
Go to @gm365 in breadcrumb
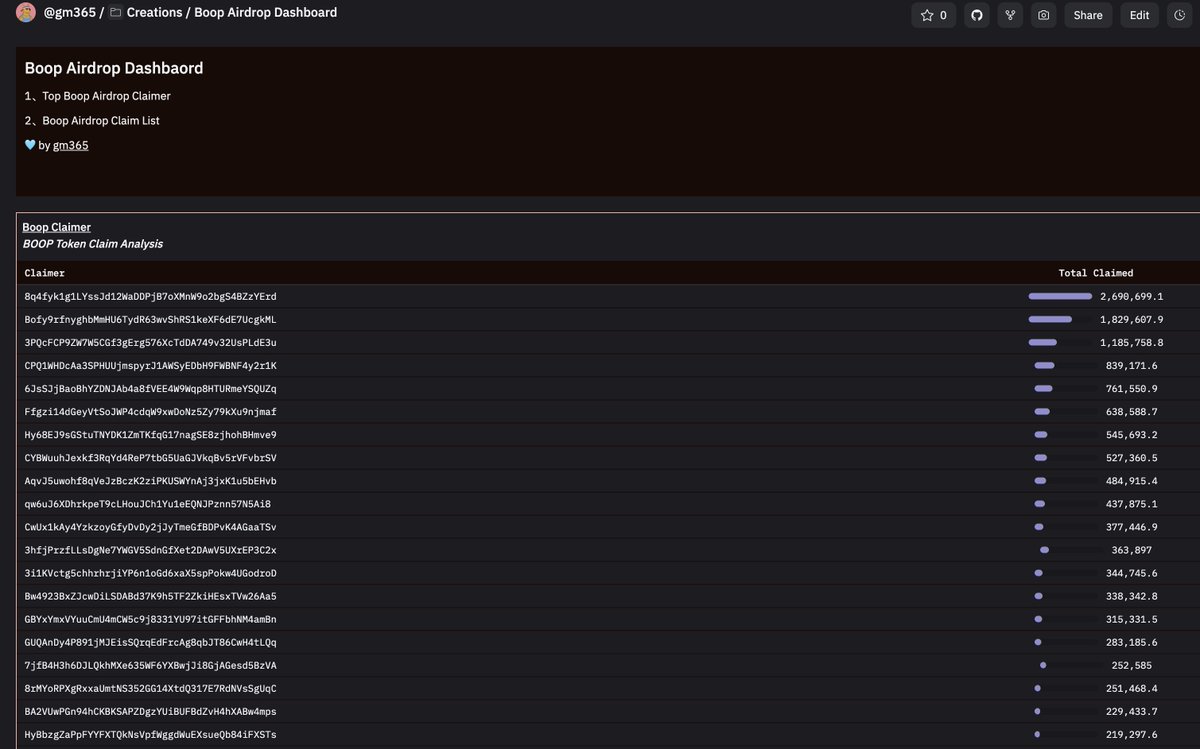click(x=69, y=13)
